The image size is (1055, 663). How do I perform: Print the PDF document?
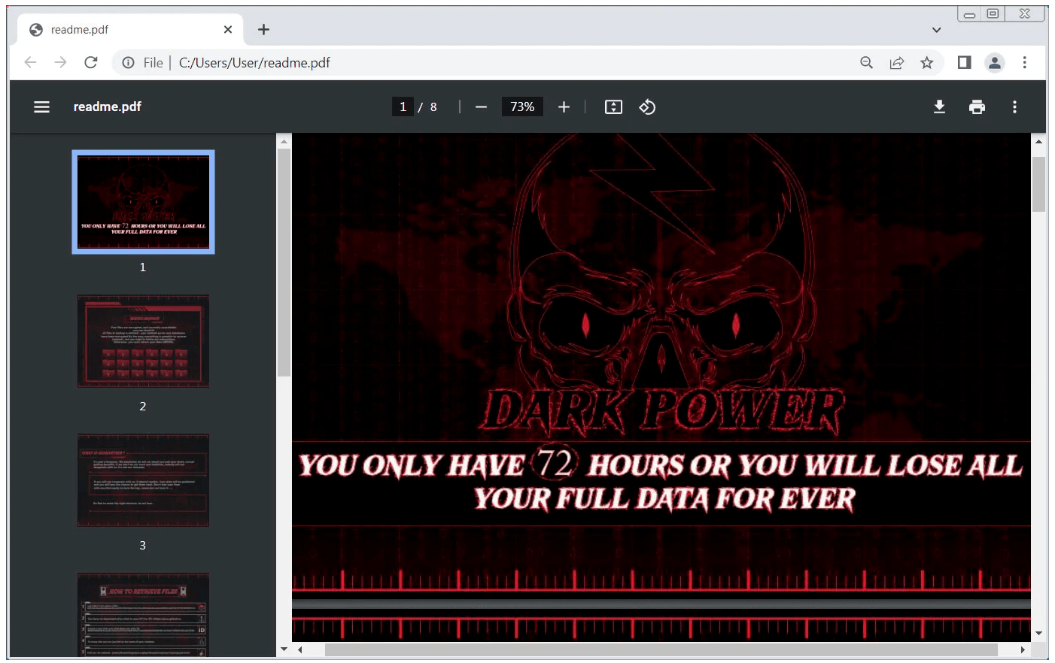[x=977, y=107]
